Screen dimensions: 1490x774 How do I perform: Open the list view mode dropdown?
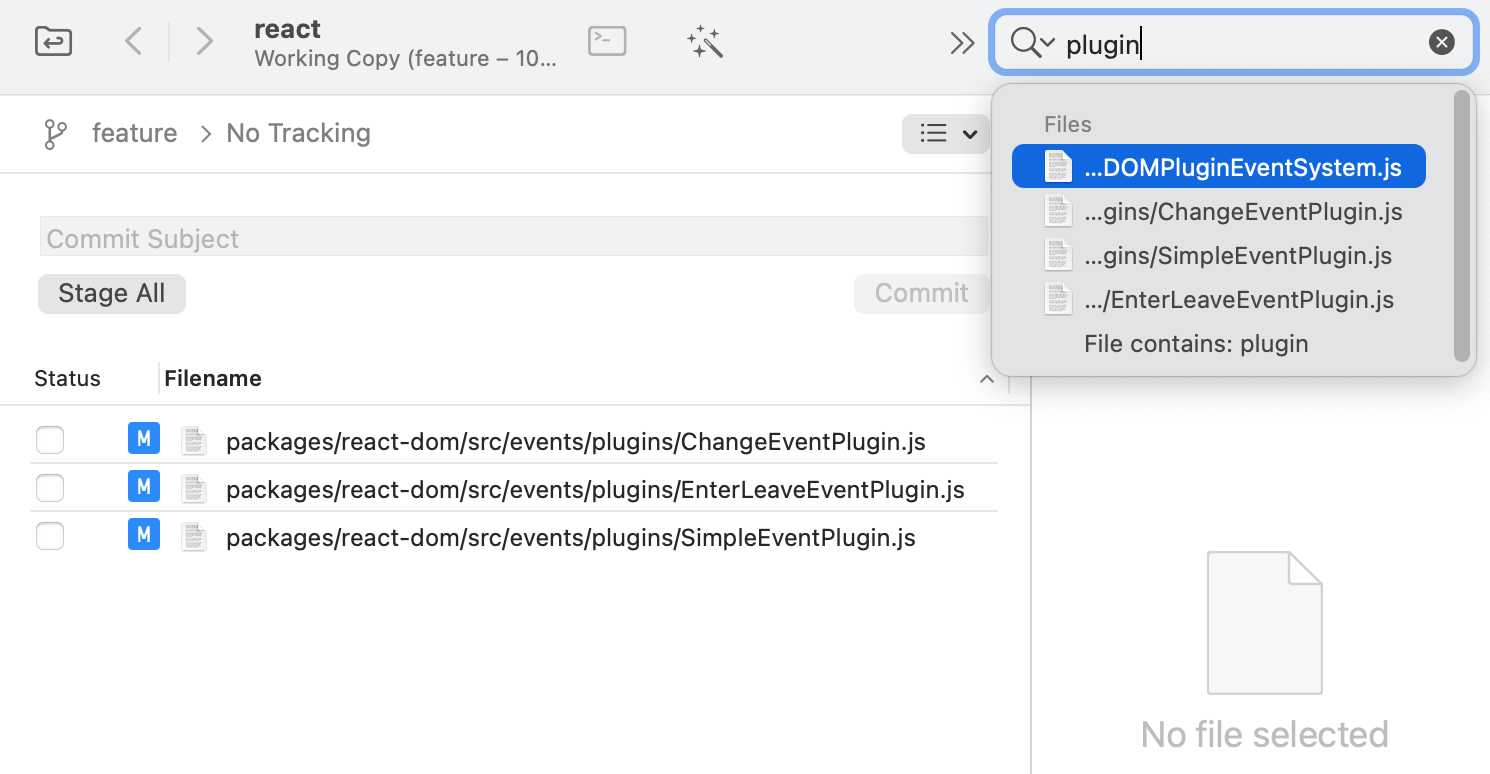tap(945, 134)
